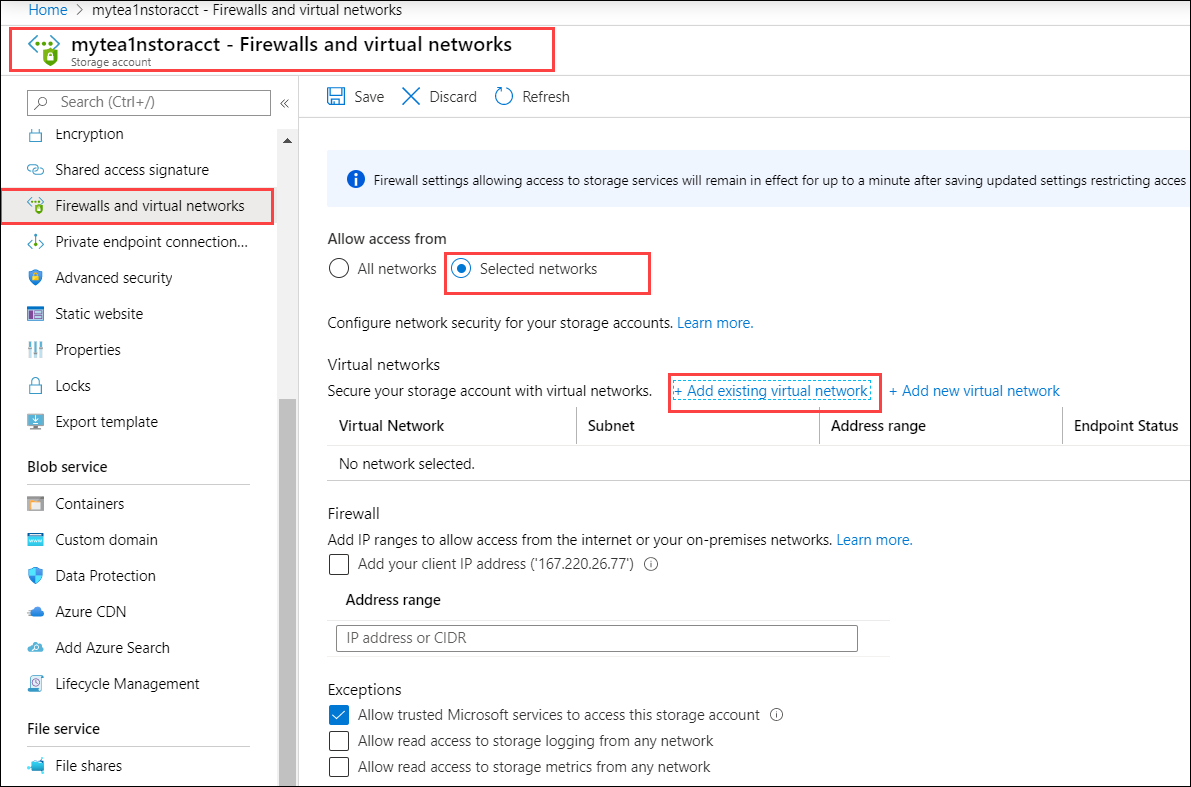This screenshot has width=1191, height=787.
Task: Click the Properties bars icon
Action: click(36, 350)
